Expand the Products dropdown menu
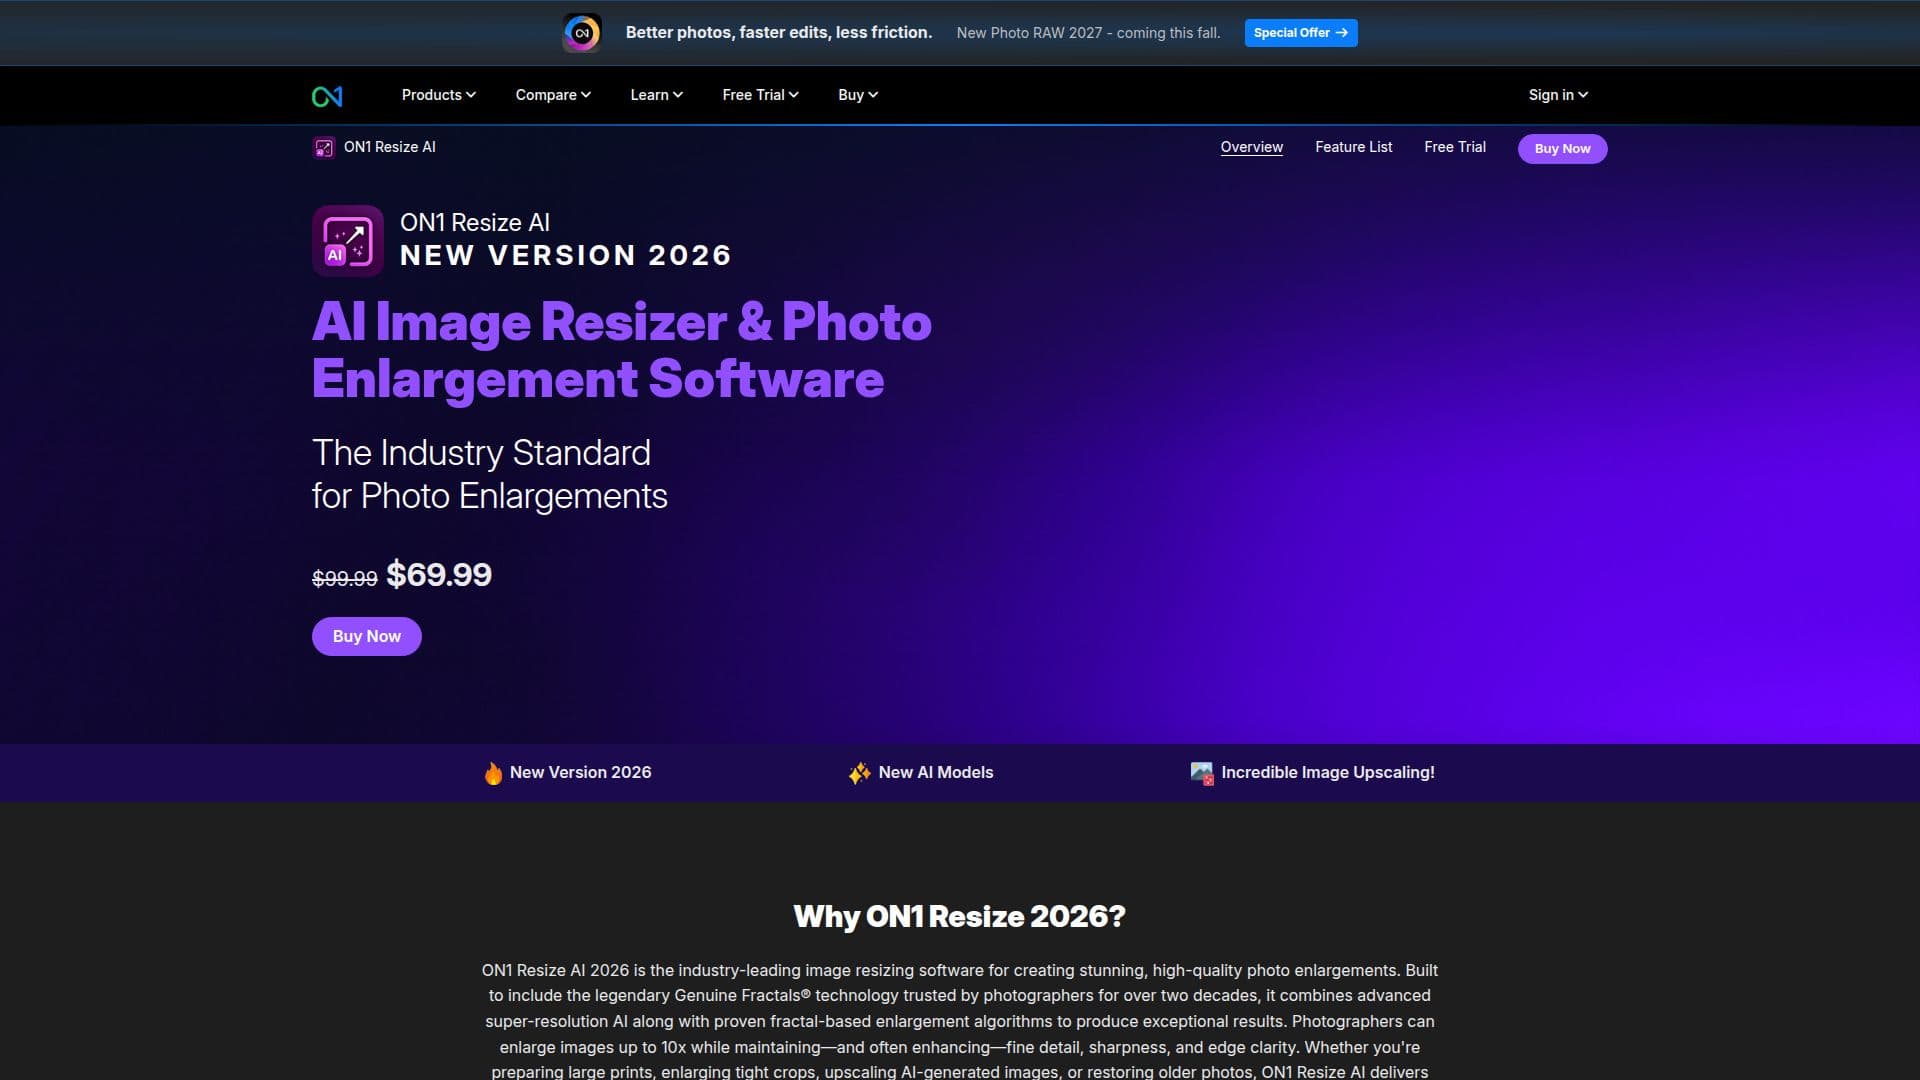 (438, 95)
